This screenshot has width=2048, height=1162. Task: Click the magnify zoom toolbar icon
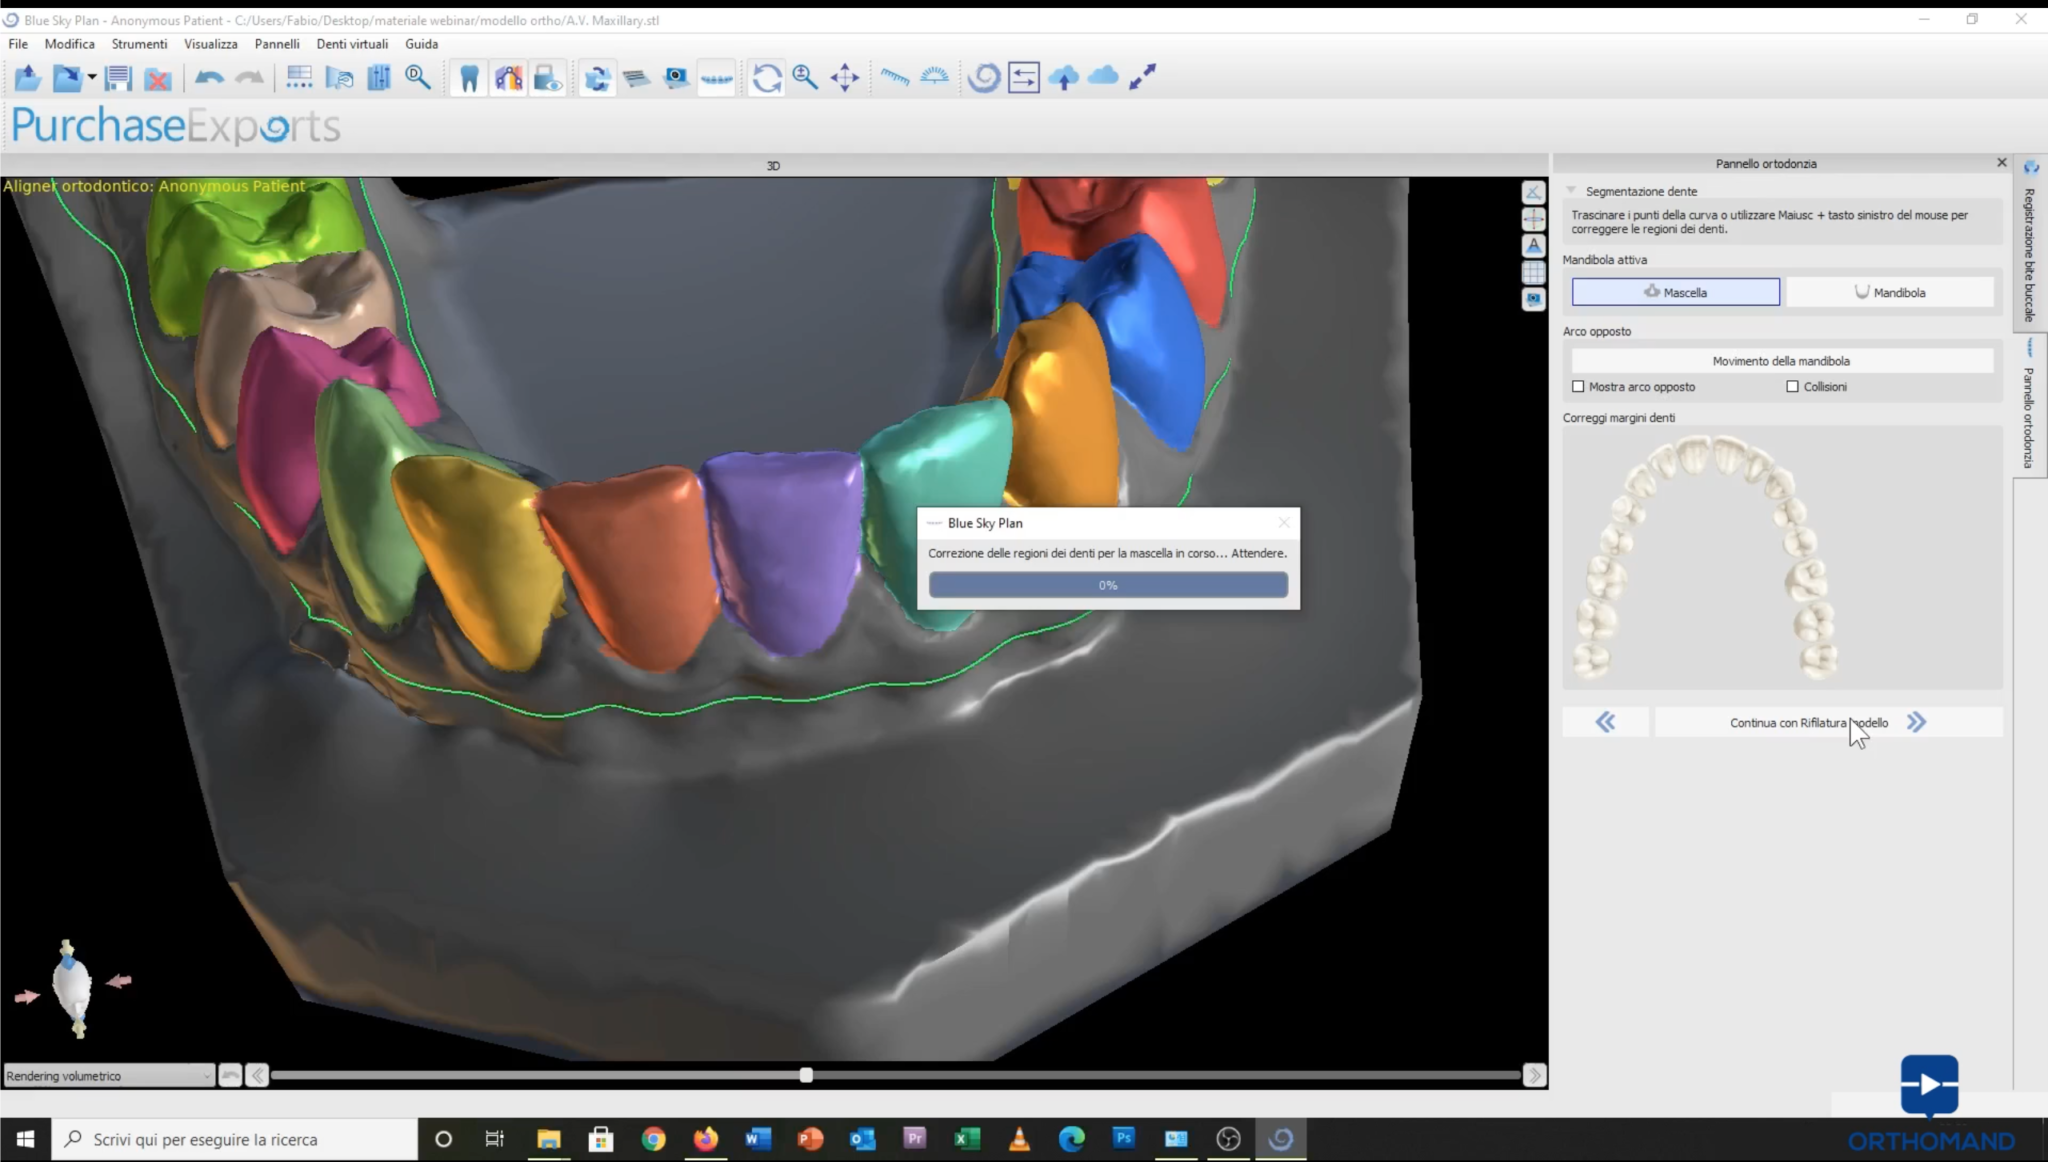point(805,77)
